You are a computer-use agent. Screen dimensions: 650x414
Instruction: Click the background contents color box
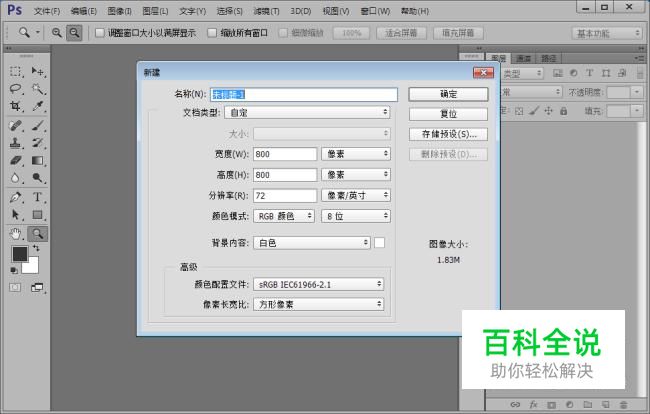pos(379,243)
